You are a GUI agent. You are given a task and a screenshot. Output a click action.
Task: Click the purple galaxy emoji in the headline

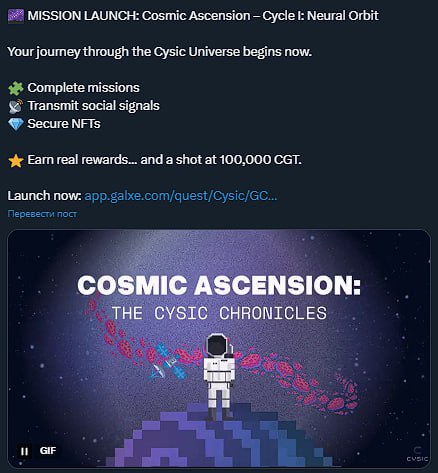pyautogui.click(x=16, y=16)
